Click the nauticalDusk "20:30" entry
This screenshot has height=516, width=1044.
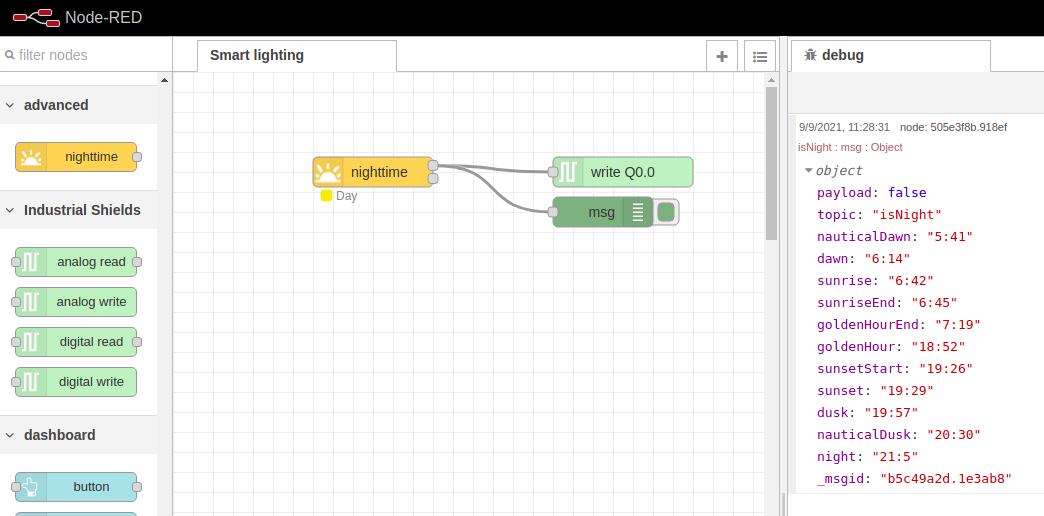pyautogui.click(x=899, y=434)
